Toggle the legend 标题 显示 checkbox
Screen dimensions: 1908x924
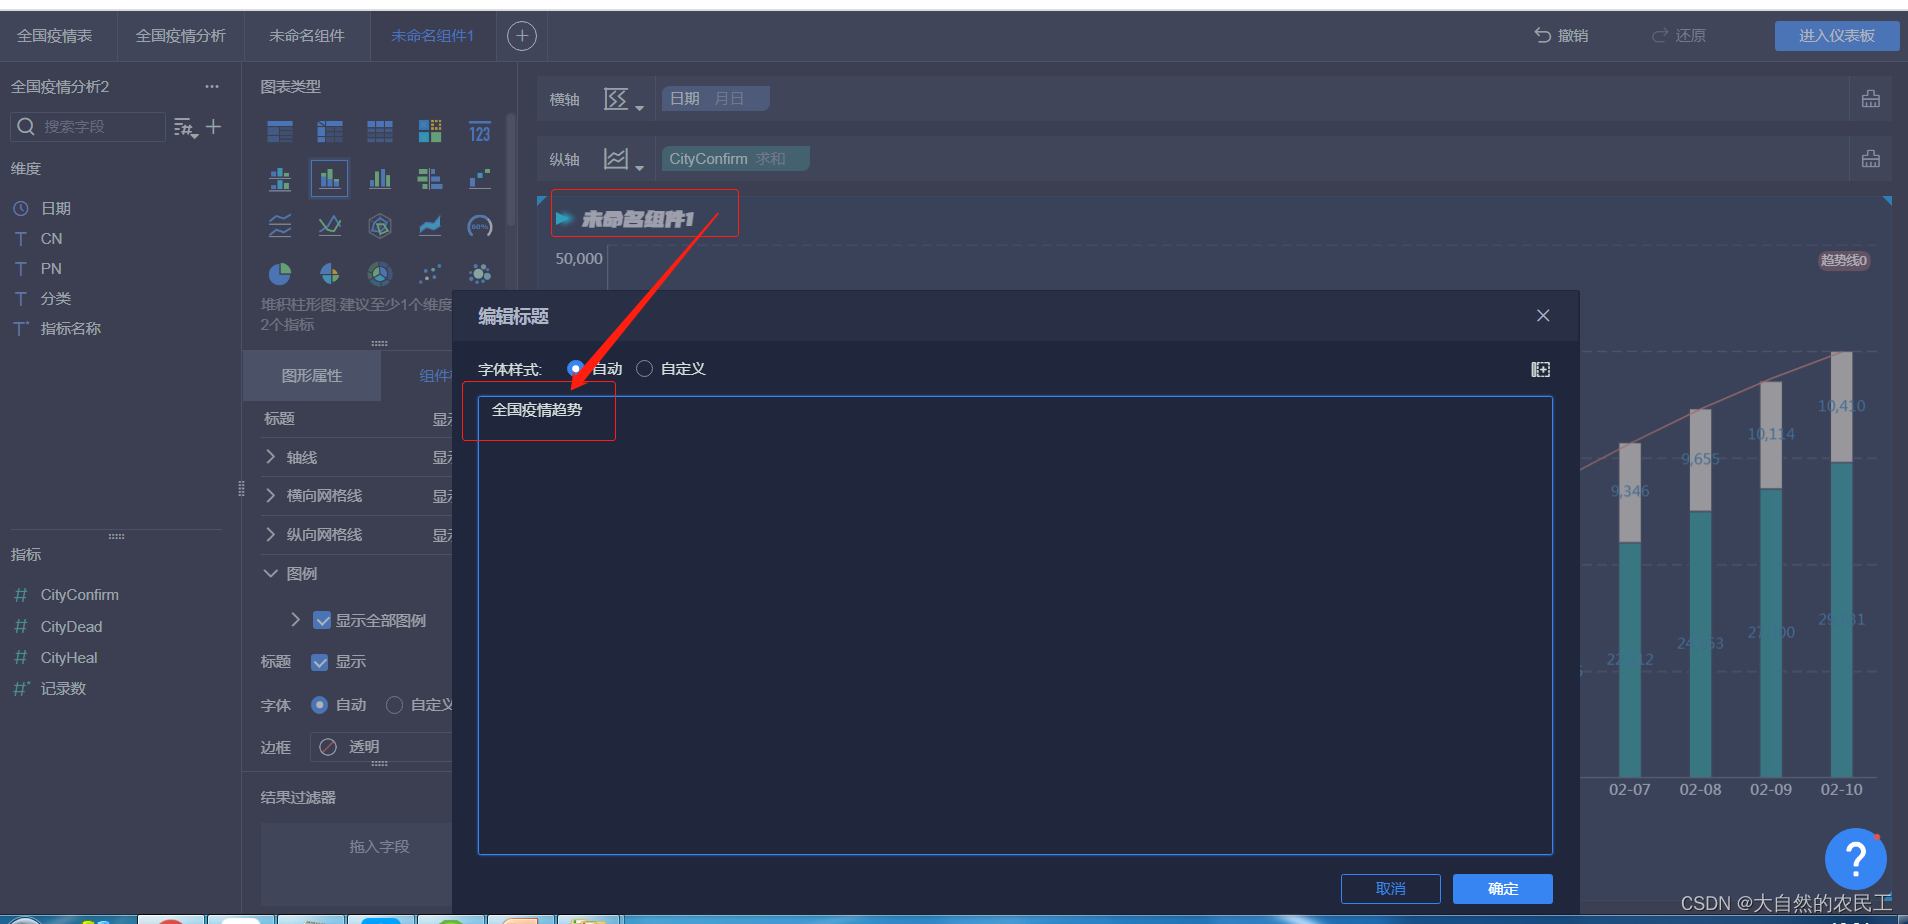click(320, 662)
